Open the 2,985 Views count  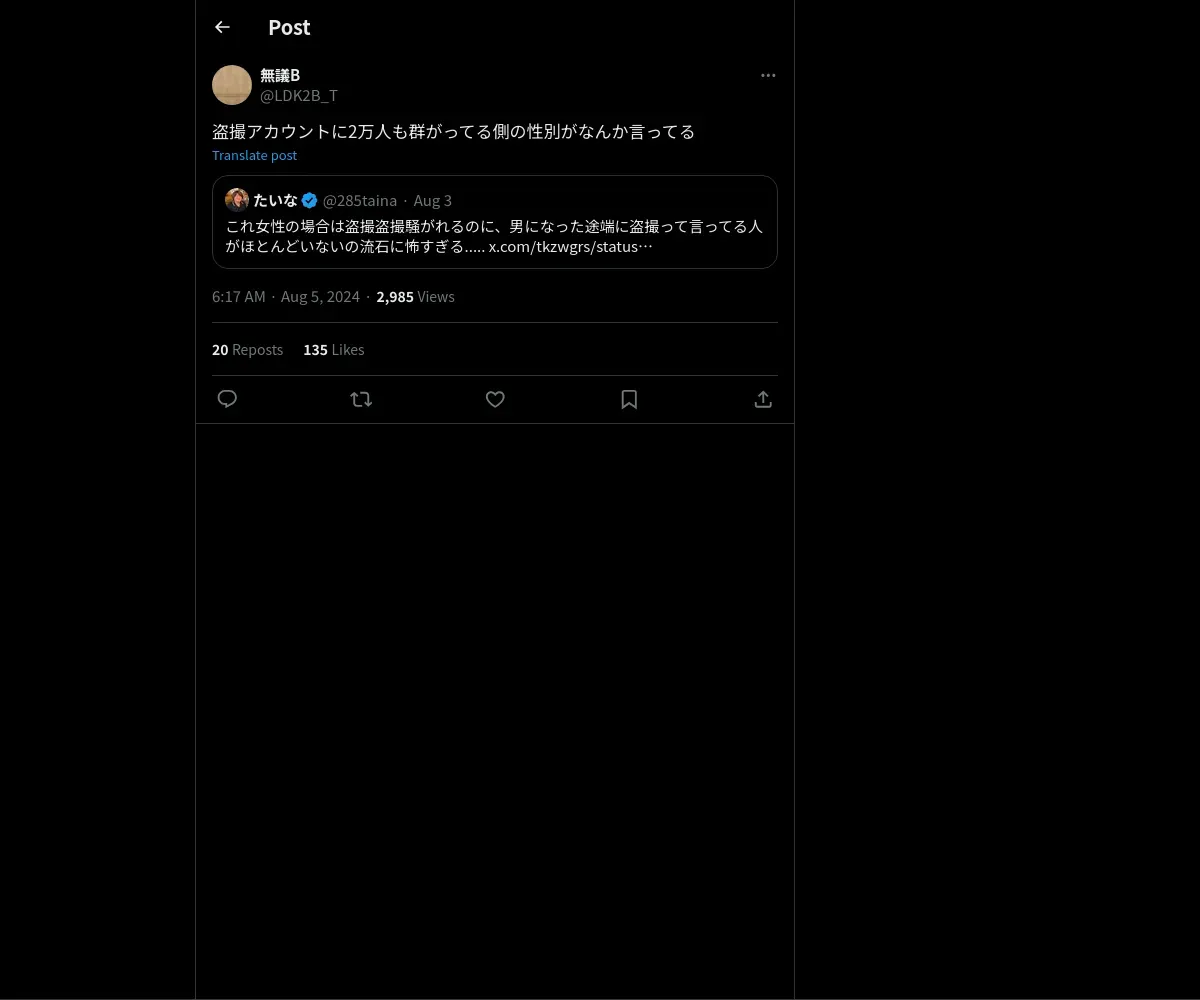point(415,296)
